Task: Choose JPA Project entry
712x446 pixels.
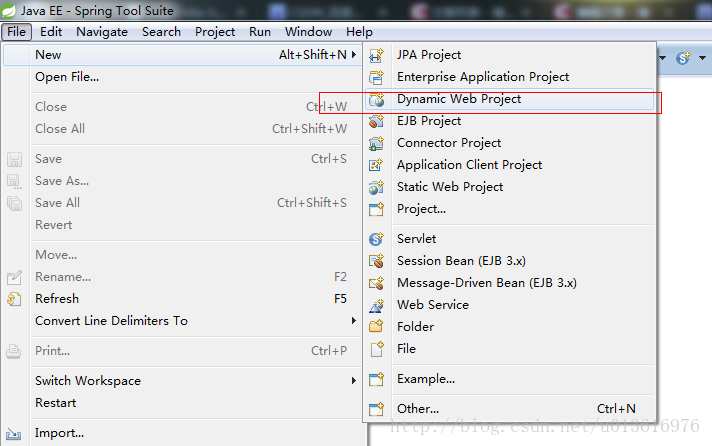Action: (x=509, y=55)
